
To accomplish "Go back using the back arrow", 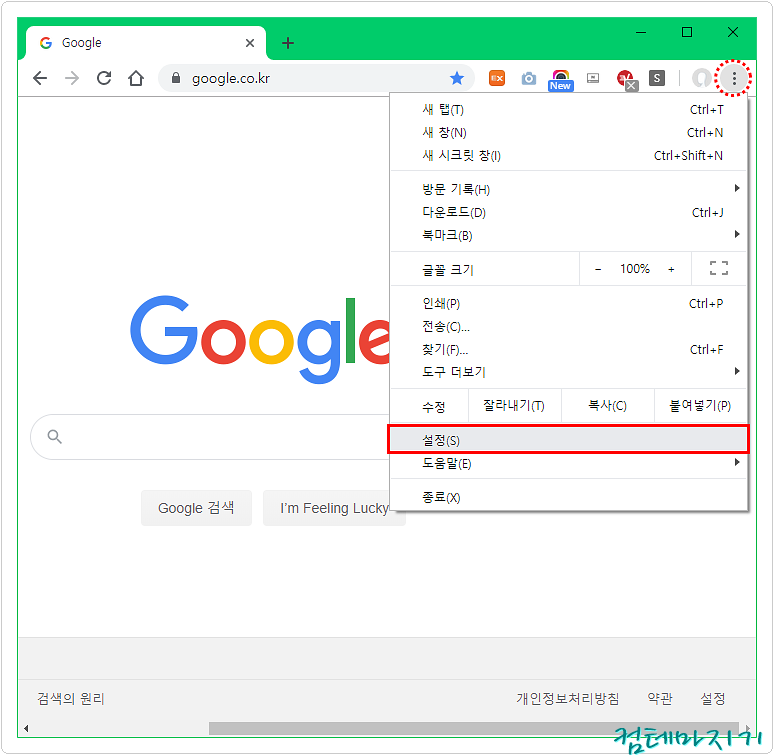I will click(40, 78).
